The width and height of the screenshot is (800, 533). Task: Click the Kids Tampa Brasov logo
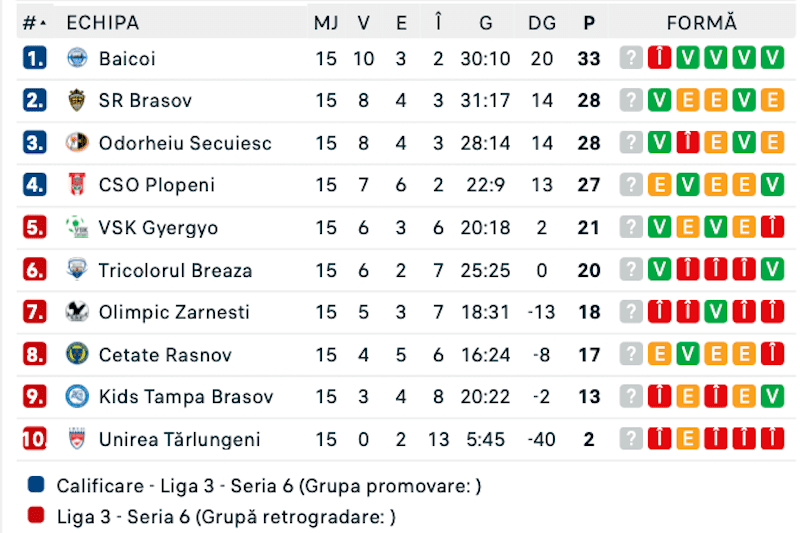[77, 396]
